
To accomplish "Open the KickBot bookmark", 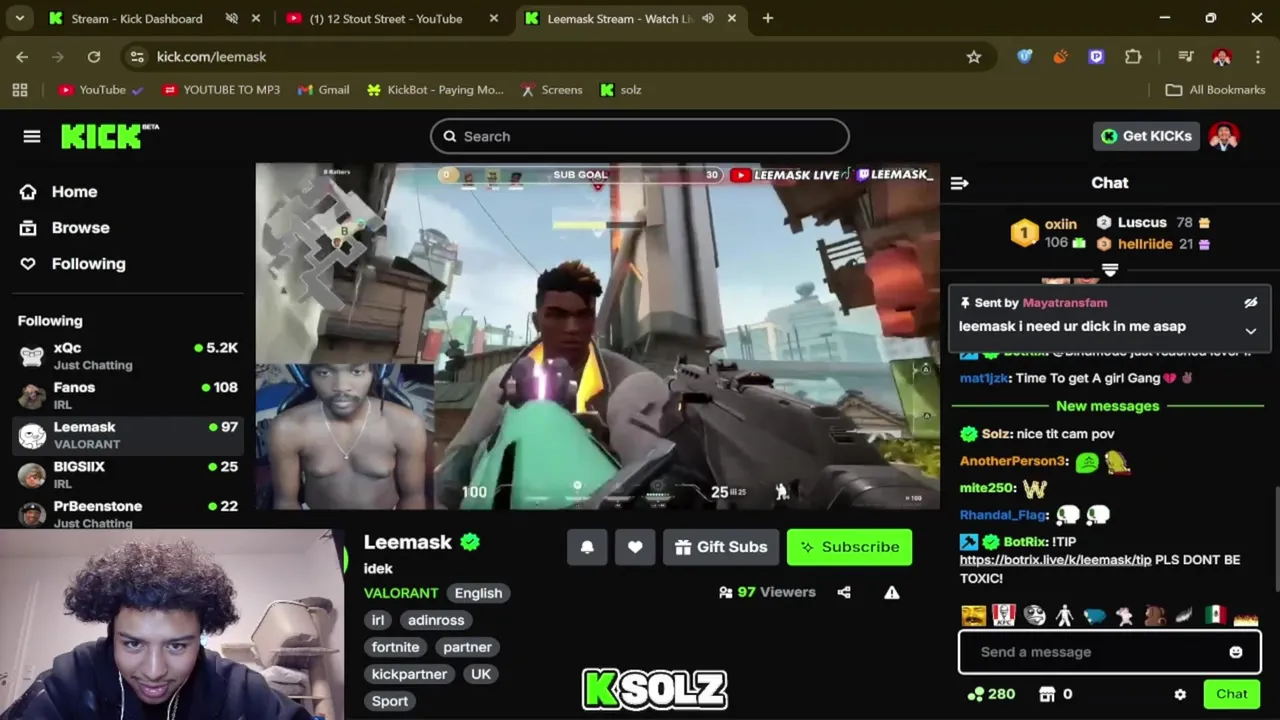I will [x=435, y=90].
